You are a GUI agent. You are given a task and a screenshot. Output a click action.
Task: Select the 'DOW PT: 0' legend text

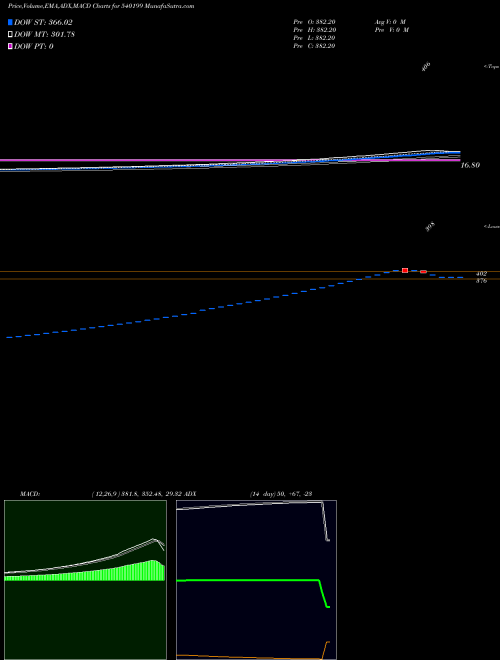pos(34,46)
